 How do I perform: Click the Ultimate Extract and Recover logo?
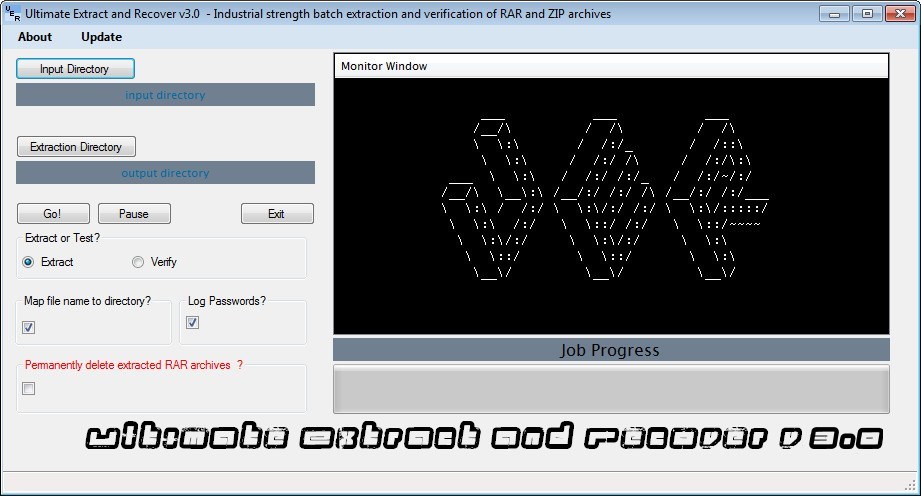[x=484, y=438]
